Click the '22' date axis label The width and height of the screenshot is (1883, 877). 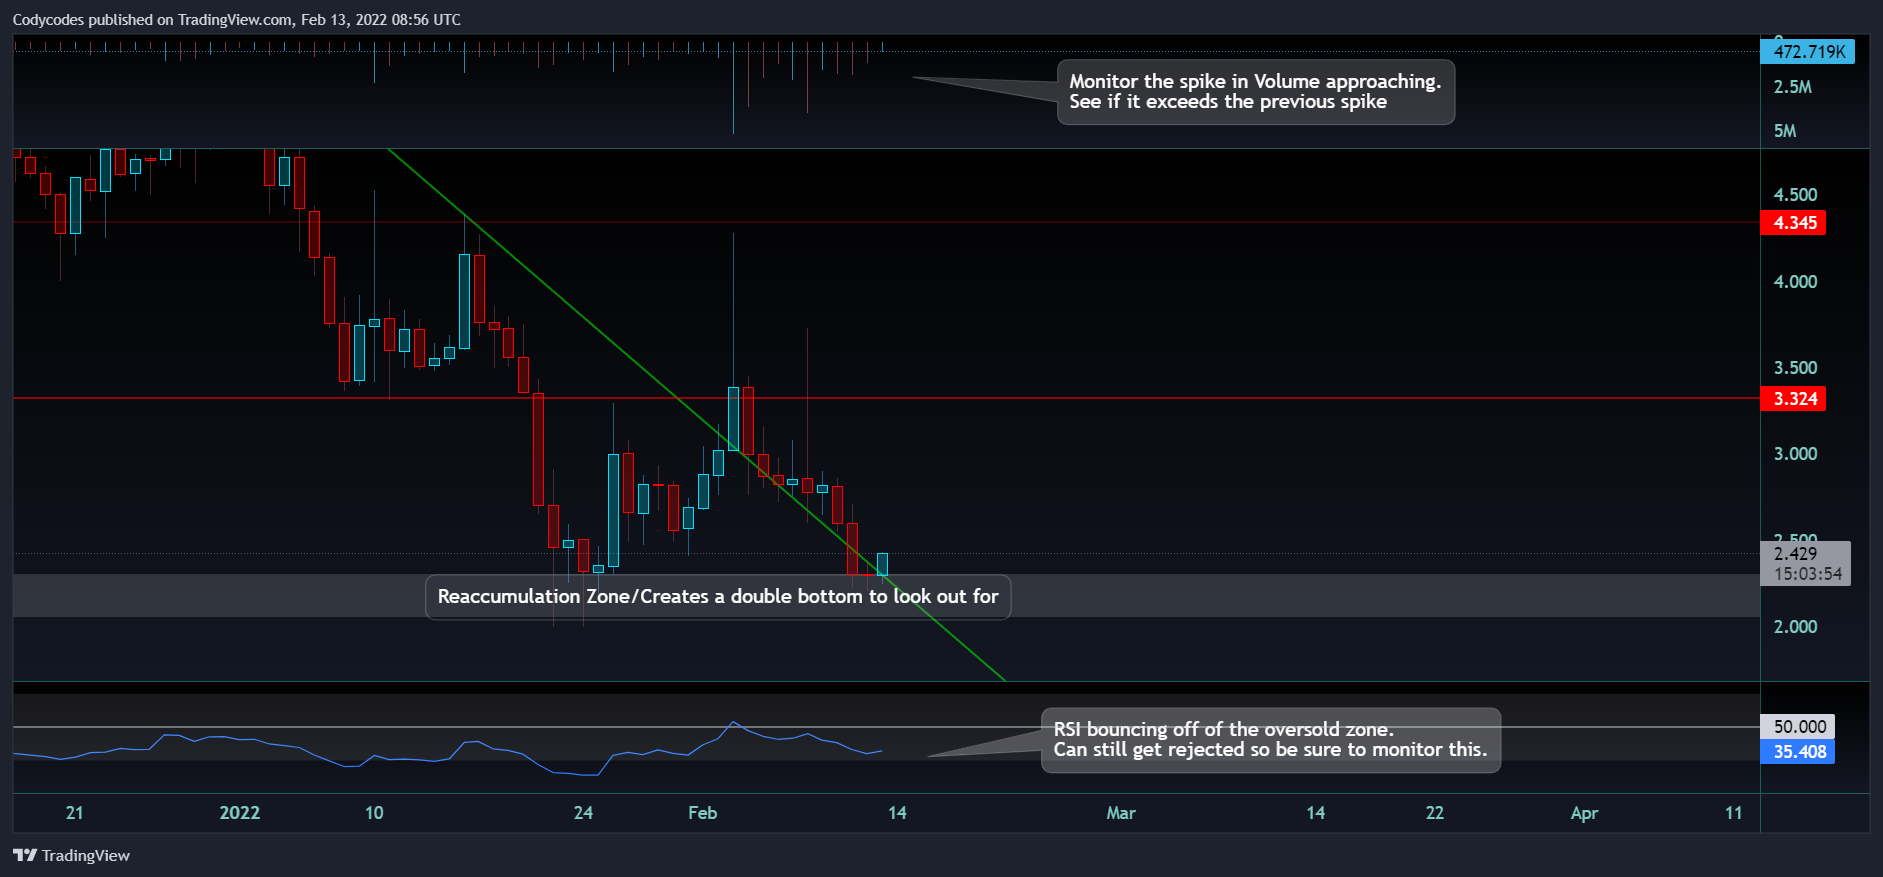[x=1435, y=813]
